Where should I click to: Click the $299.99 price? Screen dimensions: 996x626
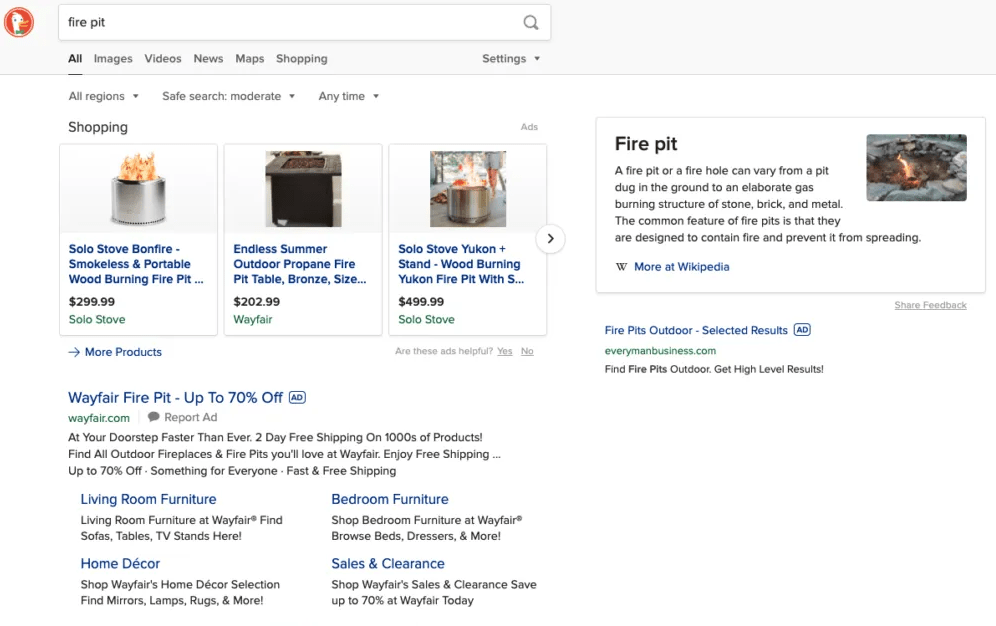tap(92, 302)
